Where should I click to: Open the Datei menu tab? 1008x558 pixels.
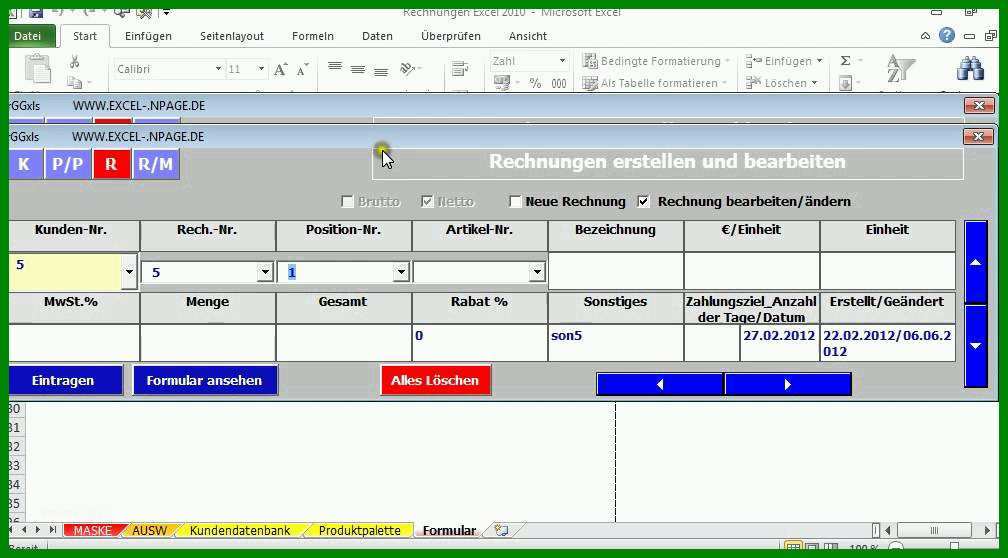[x=28, y=36]
